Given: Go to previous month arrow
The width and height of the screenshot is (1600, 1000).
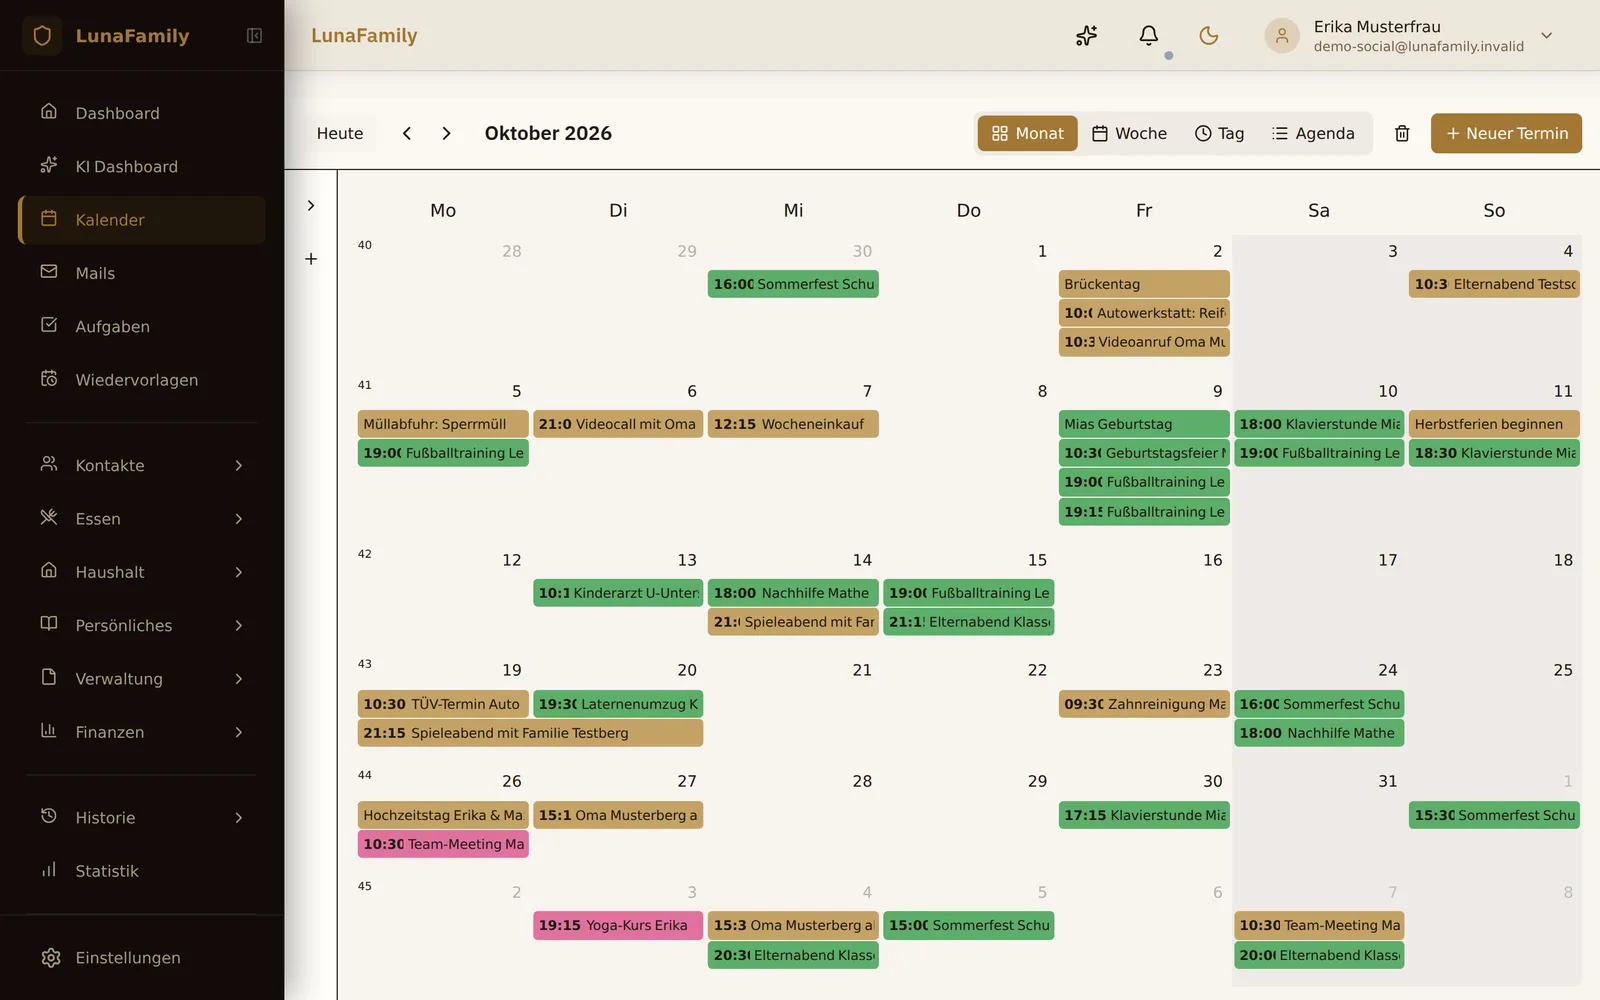Looking at the screenshot, I should click(x=407, y=133).
